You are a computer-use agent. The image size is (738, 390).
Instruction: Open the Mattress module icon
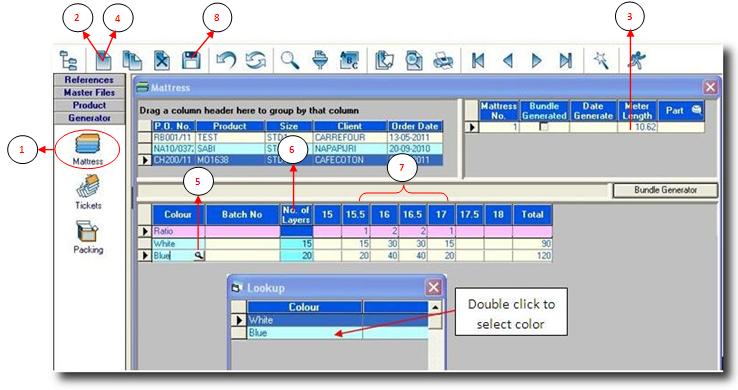point(88,145)
